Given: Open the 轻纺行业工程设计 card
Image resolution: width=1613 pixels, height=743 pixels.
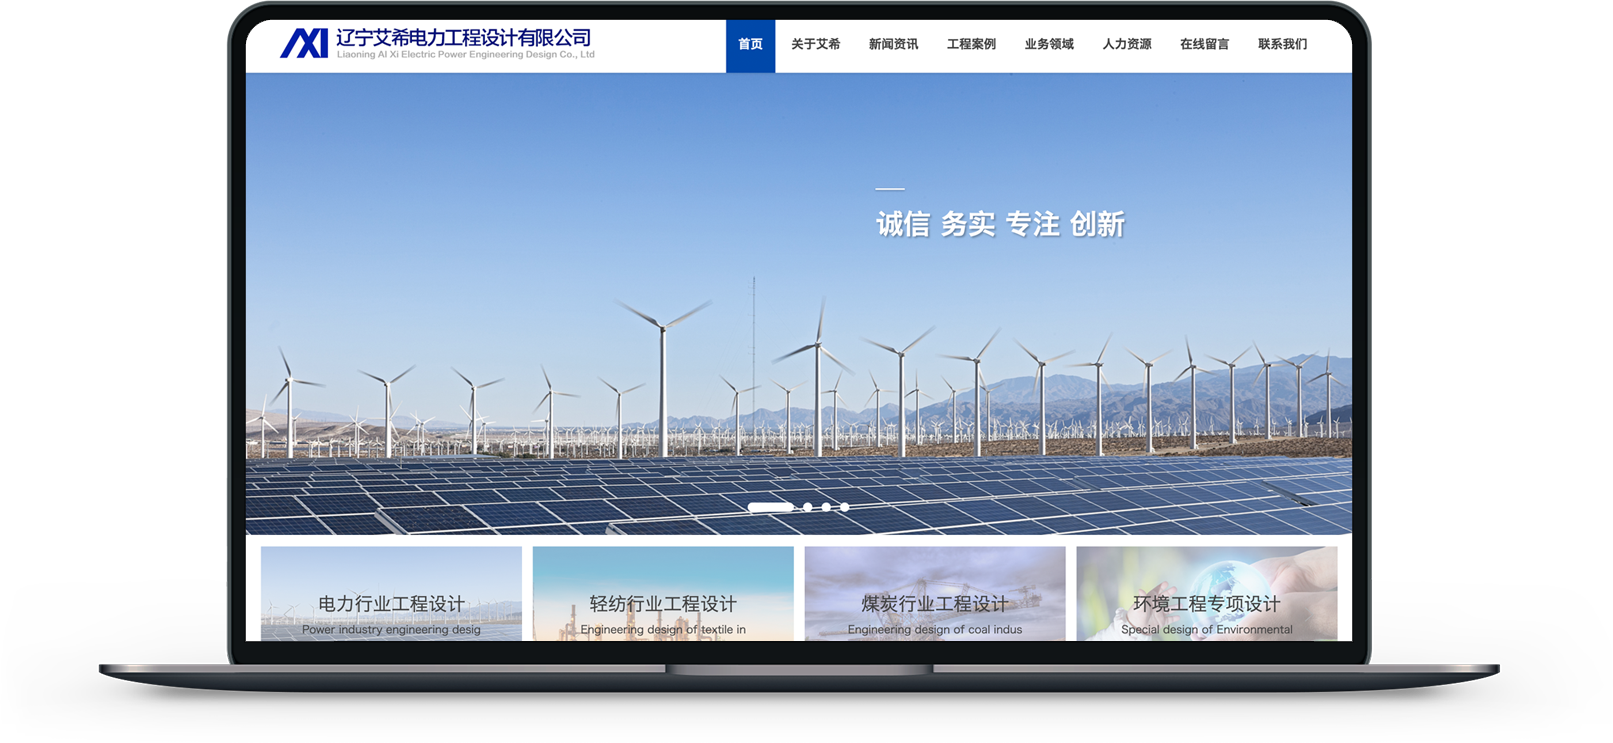Looking at the screenshot, I should click(x=663, y=593).
